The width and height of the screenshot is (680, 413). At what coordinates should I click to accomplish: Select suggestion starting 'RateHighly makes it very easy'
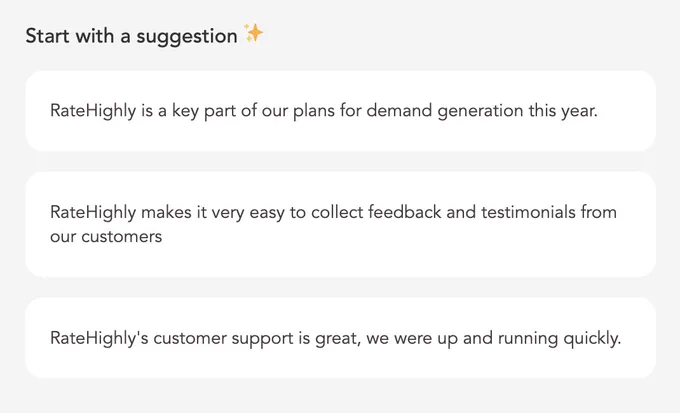340,224
